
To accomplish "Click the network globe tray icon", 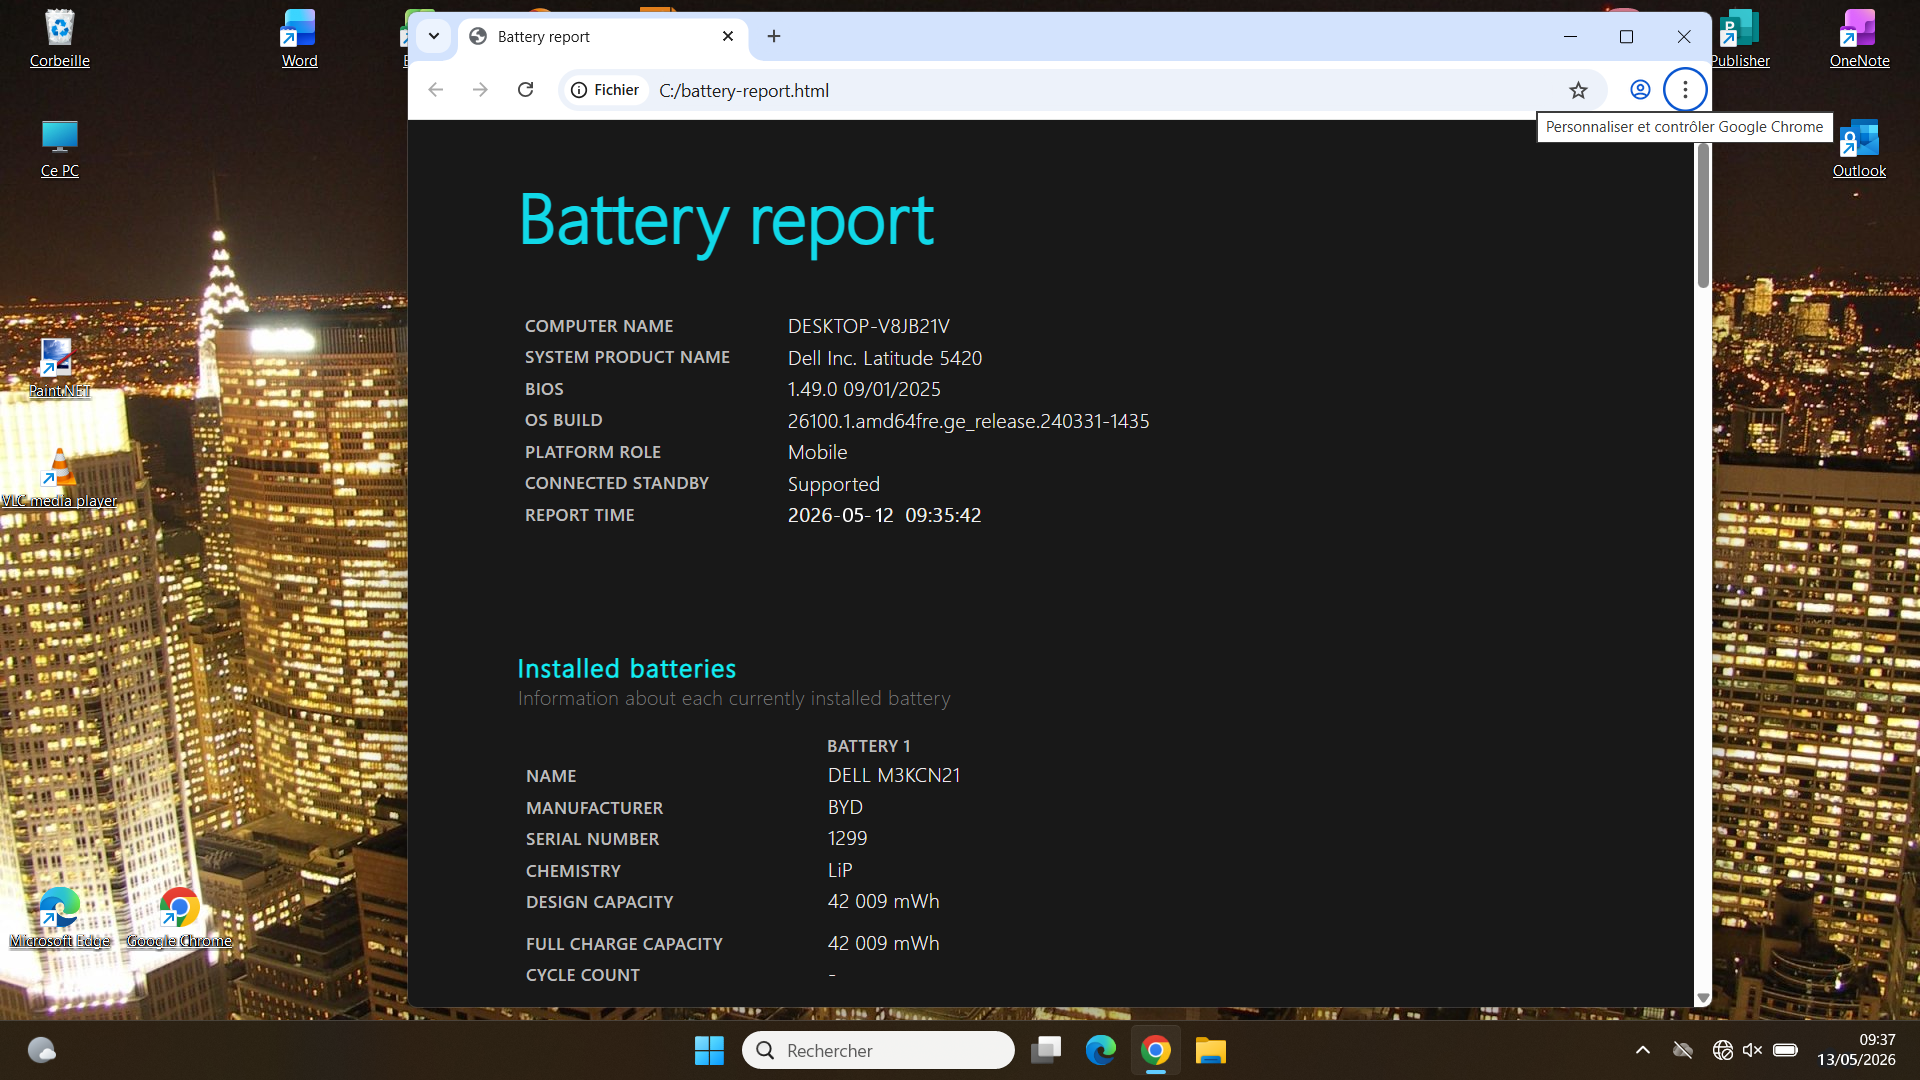I will [1722, 1050].
